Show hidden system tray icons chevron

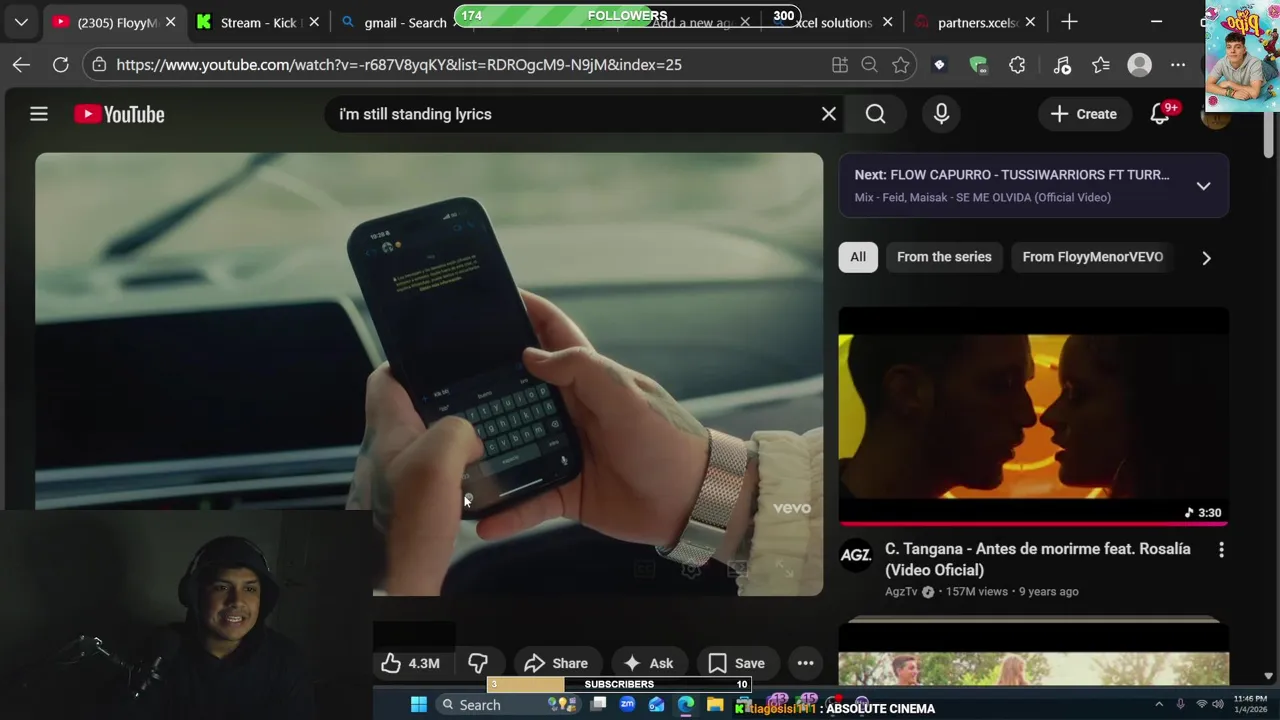pos(1159,705)
